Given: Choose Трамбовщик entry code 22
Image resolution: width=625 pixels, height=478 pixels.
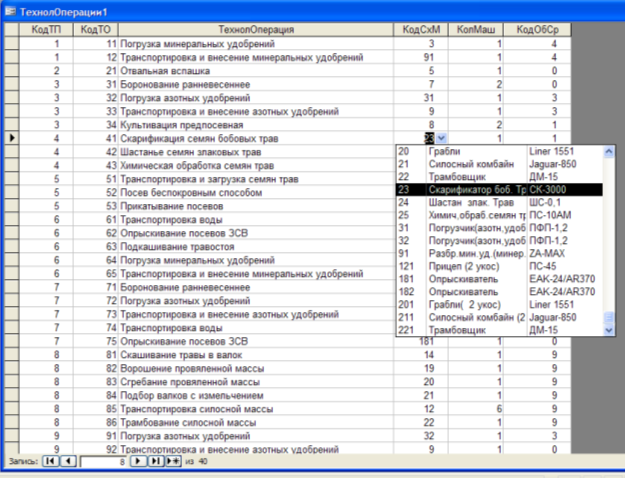Looking at the screenshot, I should [x=499, y=177].
